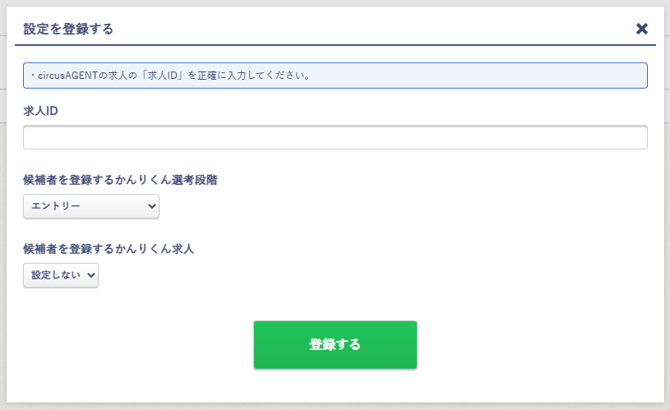Open the エントリー selection stage dropdown
This screenshot has height=410, width=670.
tap(91, 206)
